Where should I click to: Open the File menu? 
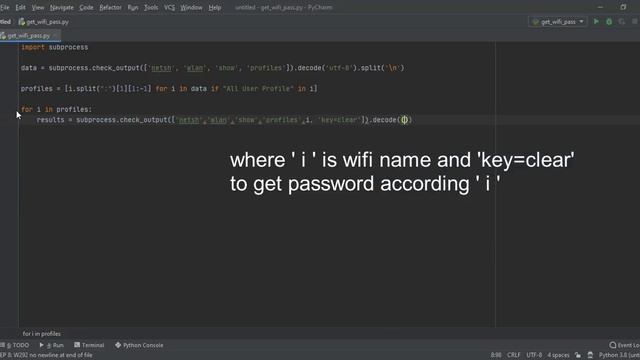[x=4, y=7]
